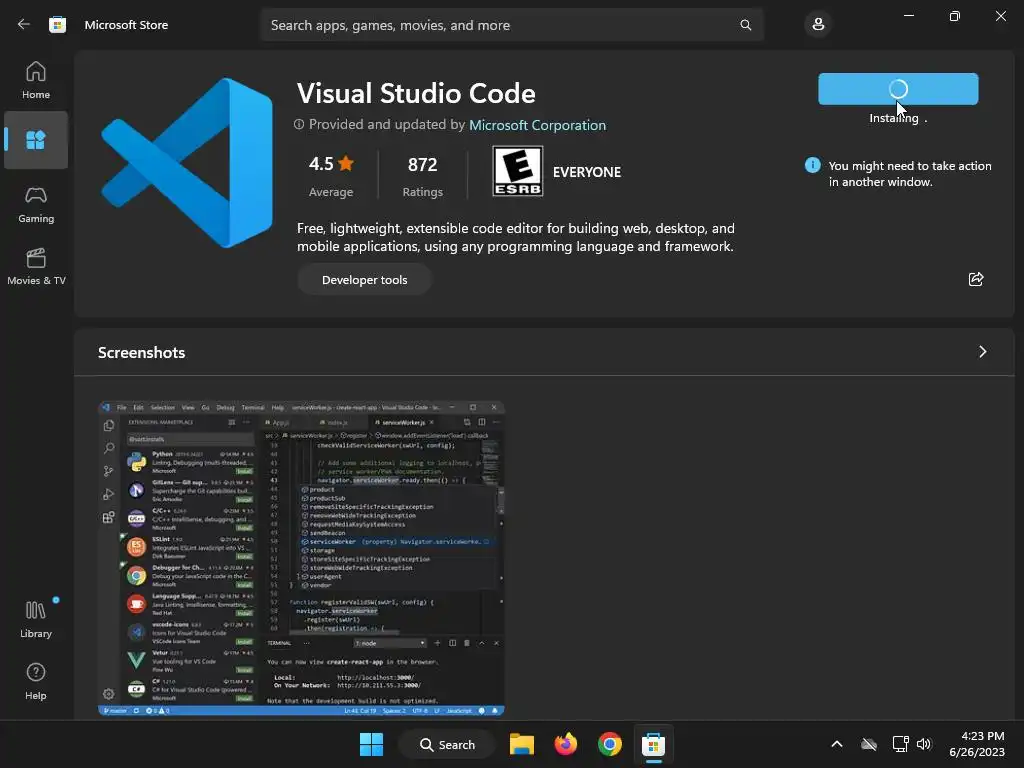The width and height of the screenshot is (1024, 768).
Task: Click the 872 Ratings count
Action: click(x=423, y=175)
